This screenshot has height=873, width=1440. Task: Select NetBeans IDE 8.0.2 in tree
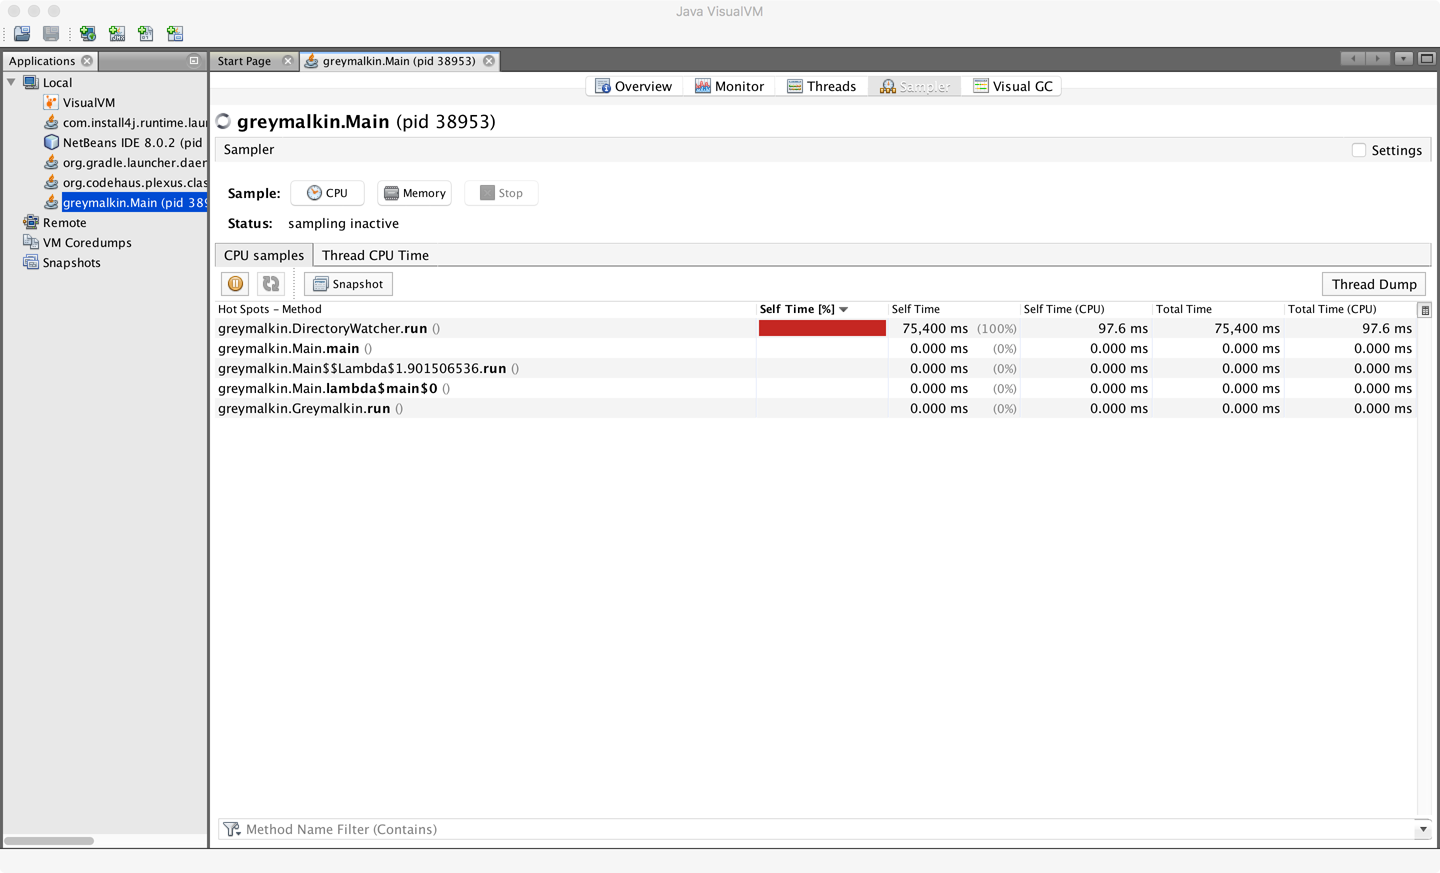133,143
